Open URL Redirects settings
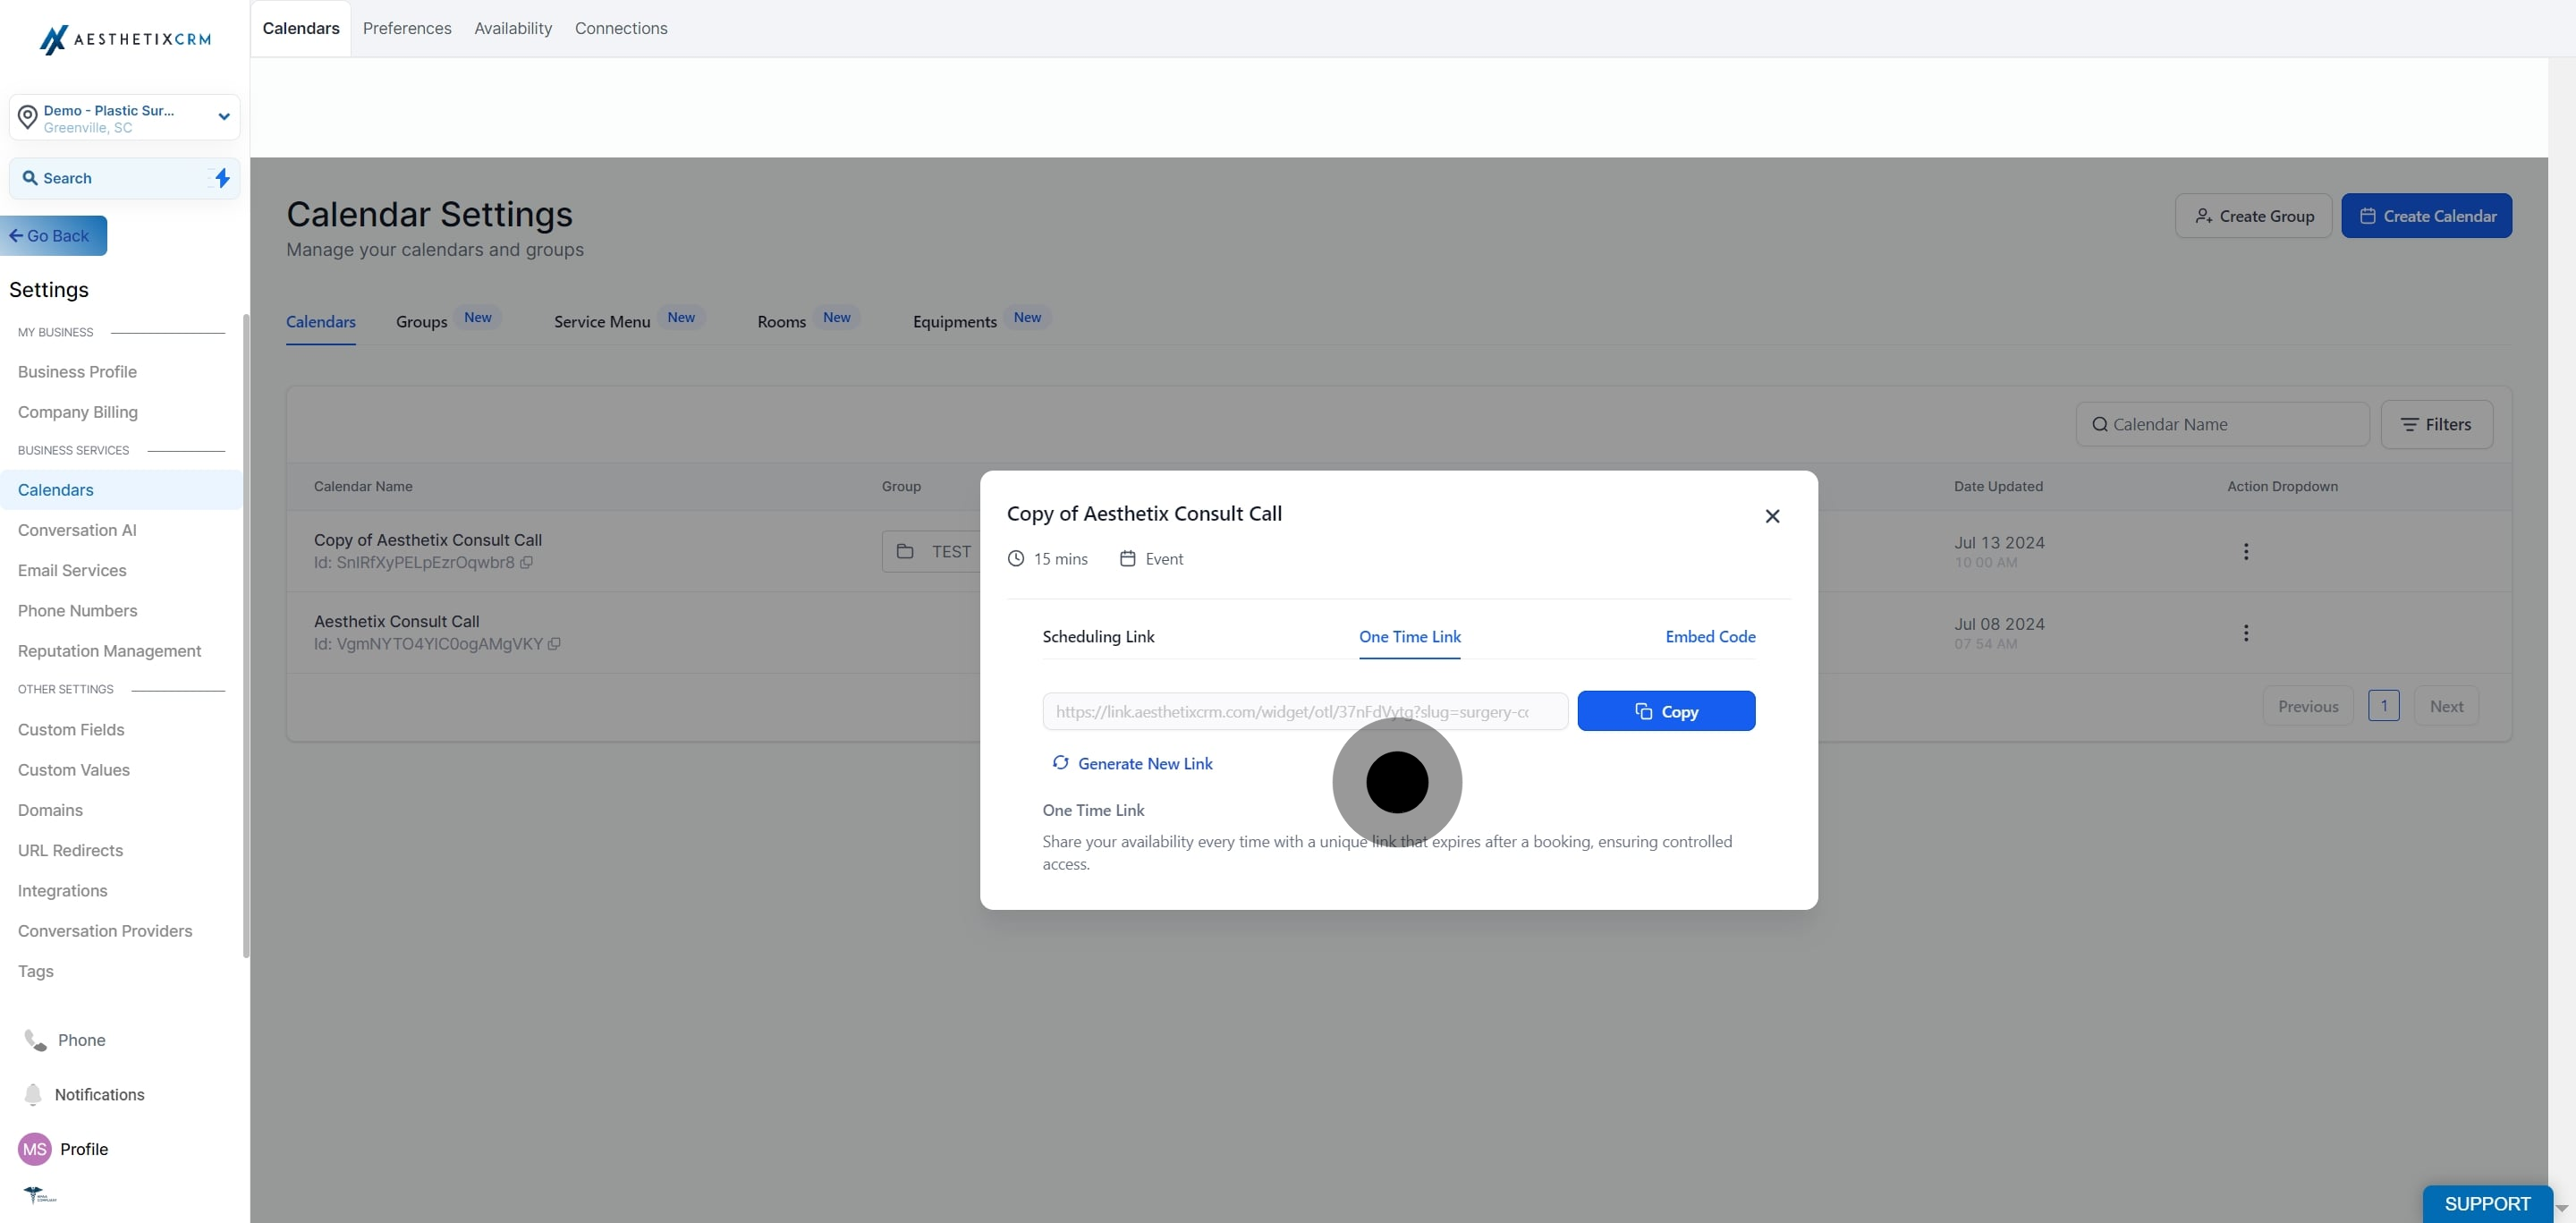 (70, 851)
